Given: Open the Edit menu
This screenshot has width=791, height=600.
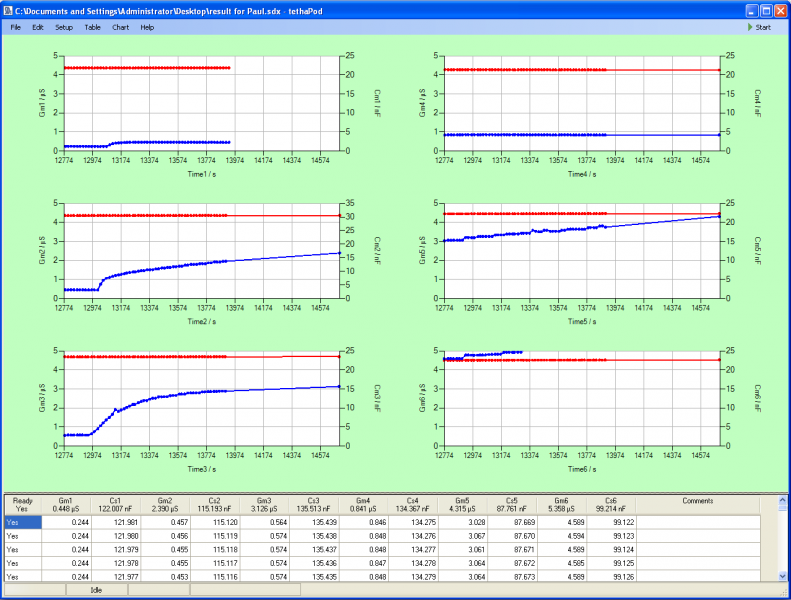Looking at the screenshot, I should click(x=38, y=27).
